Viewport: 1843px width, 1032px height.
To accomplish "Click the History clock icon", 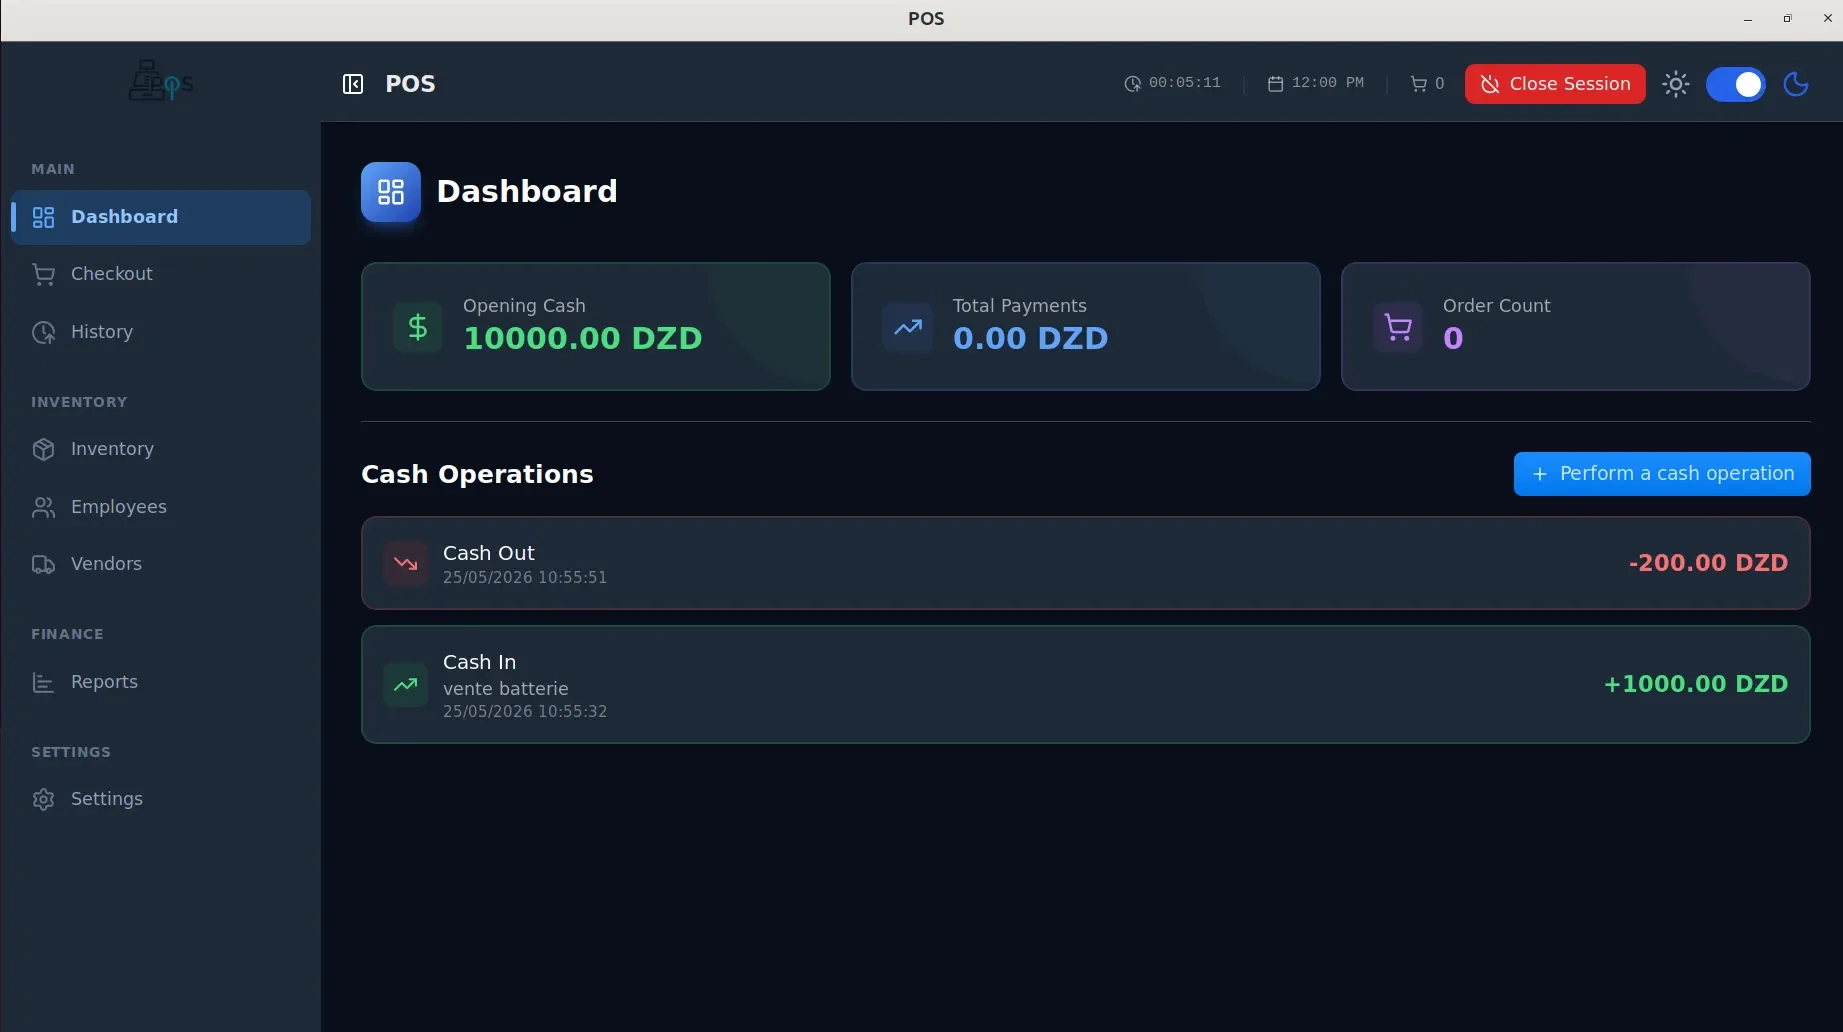I will tap(43, 332).
